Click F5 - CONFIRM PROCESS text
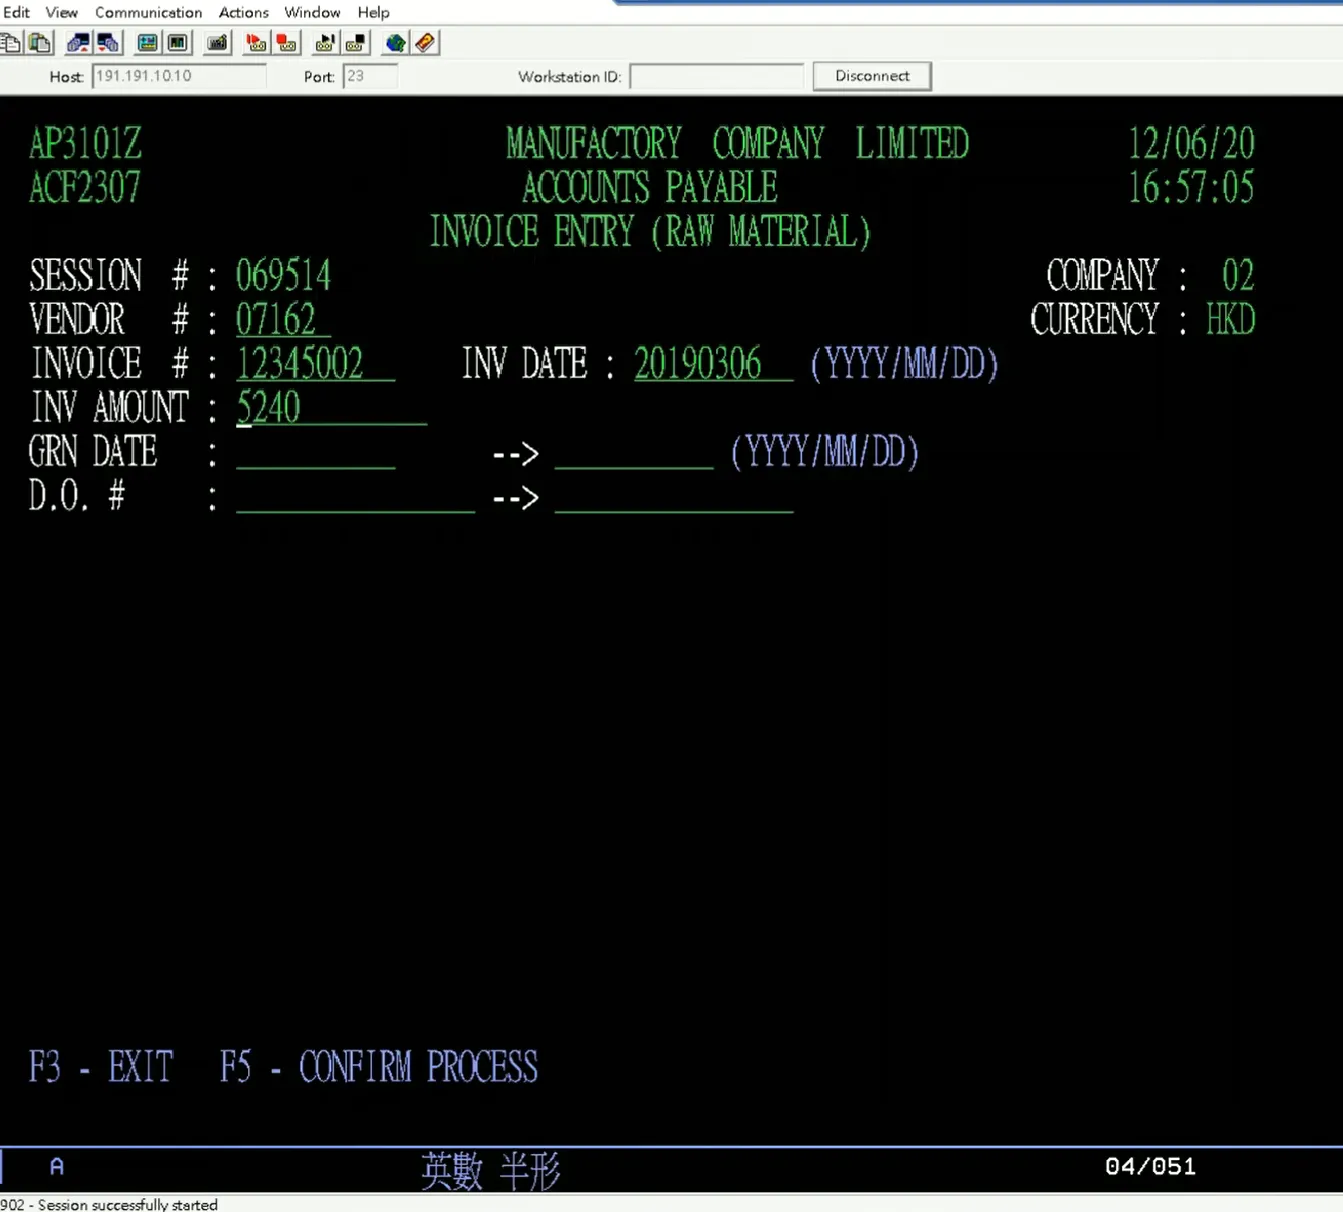The image size is (1343, 1212). 379,1067
